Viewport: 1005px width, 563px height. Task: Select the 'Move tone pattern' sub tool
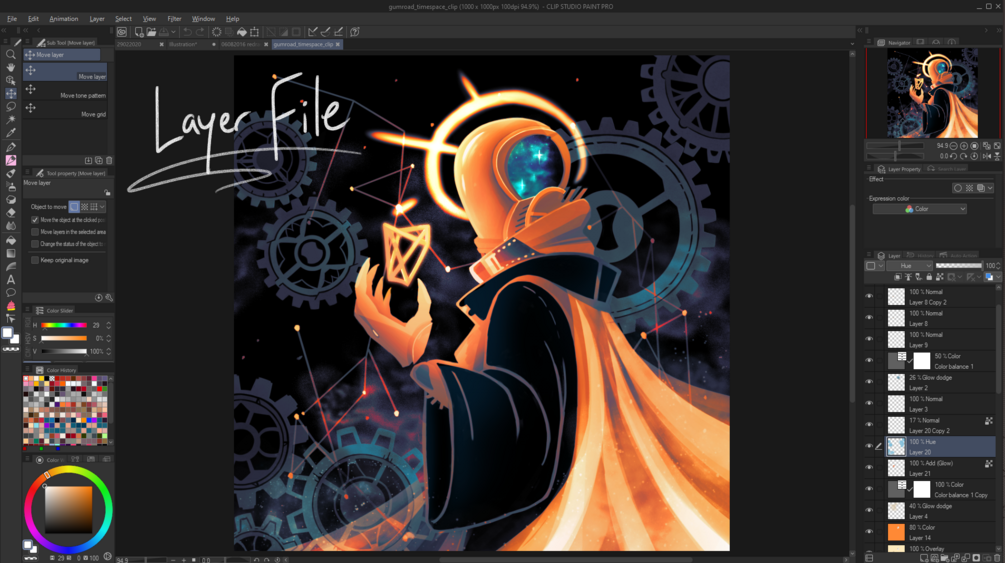point(65,92)
